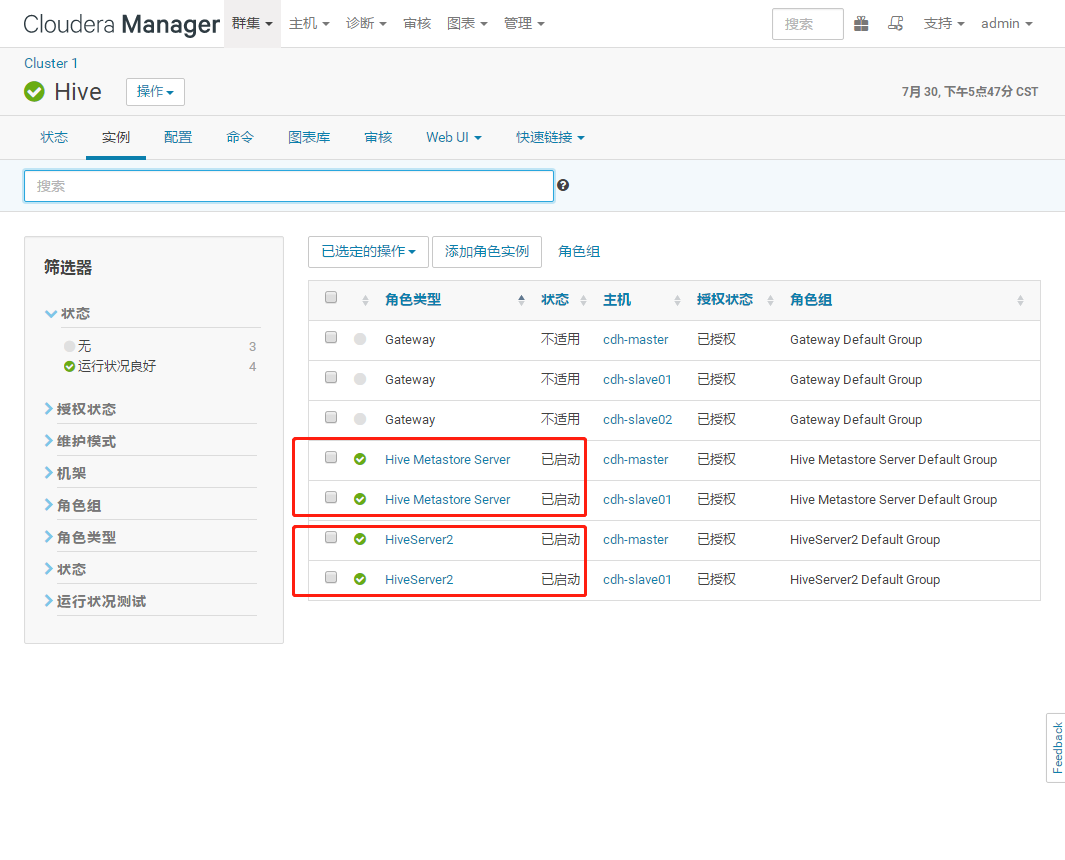This screenshot has width=1065, height=860.
Task: Open the 群集 dropdown menu
Action: click(252, 24)
